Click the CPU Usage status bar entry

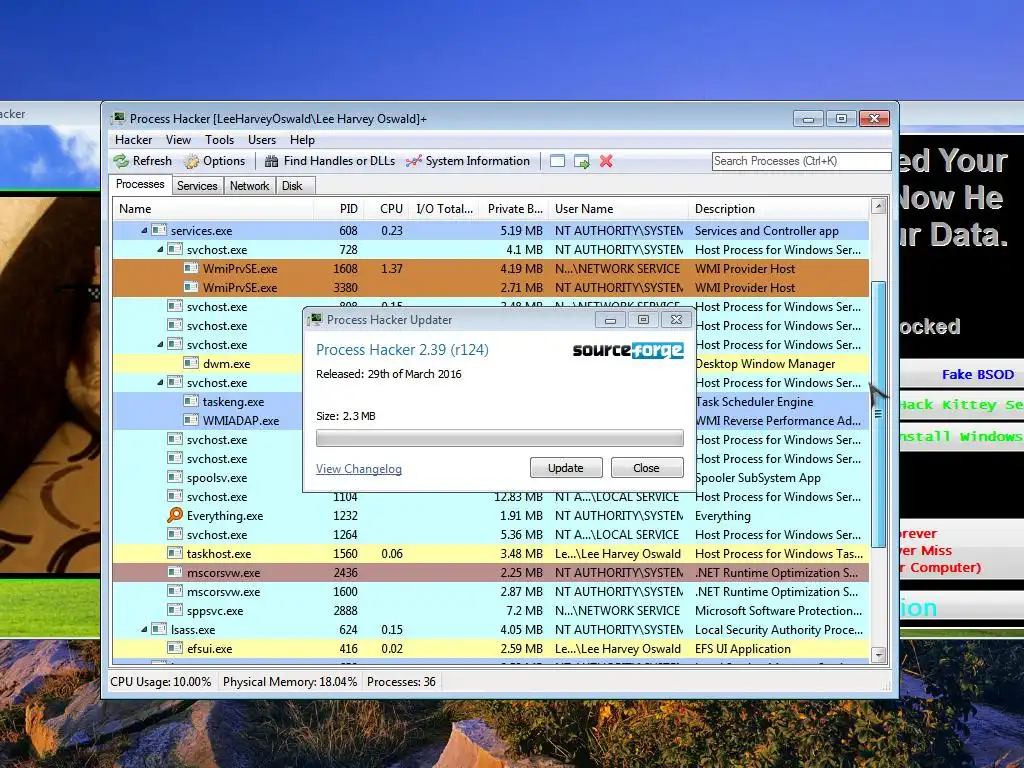(x=161, y=682)
